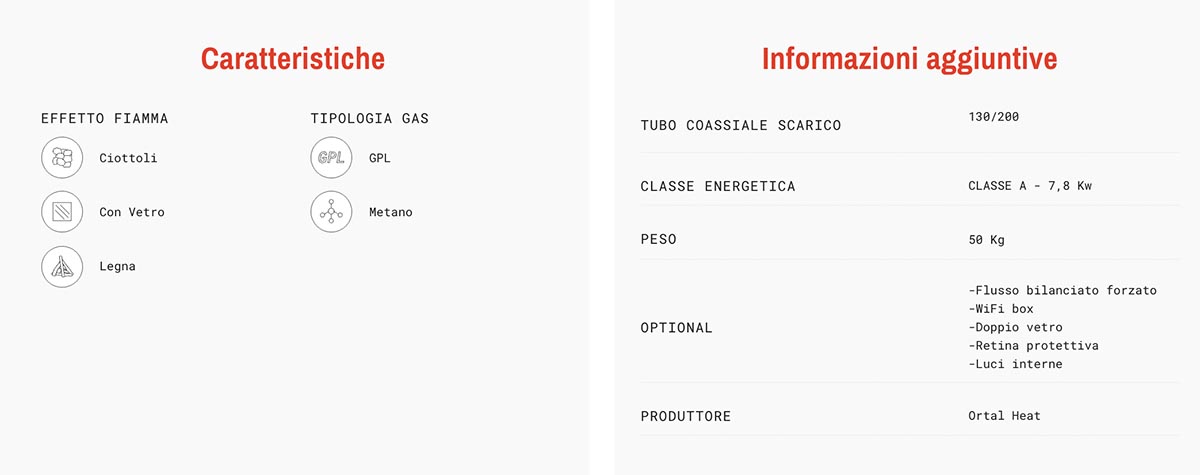The height and width of the screenshot is (475, 1200).
Task: Select the Tubo Coassiale Scarico row label
Action: [741, 126]
